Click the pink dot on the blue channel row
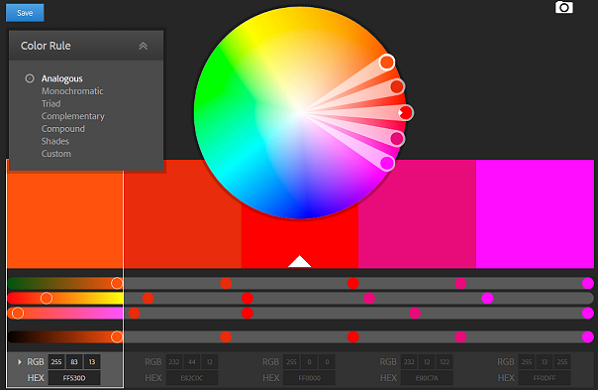 pyautogui.click(x=415, y=313)
